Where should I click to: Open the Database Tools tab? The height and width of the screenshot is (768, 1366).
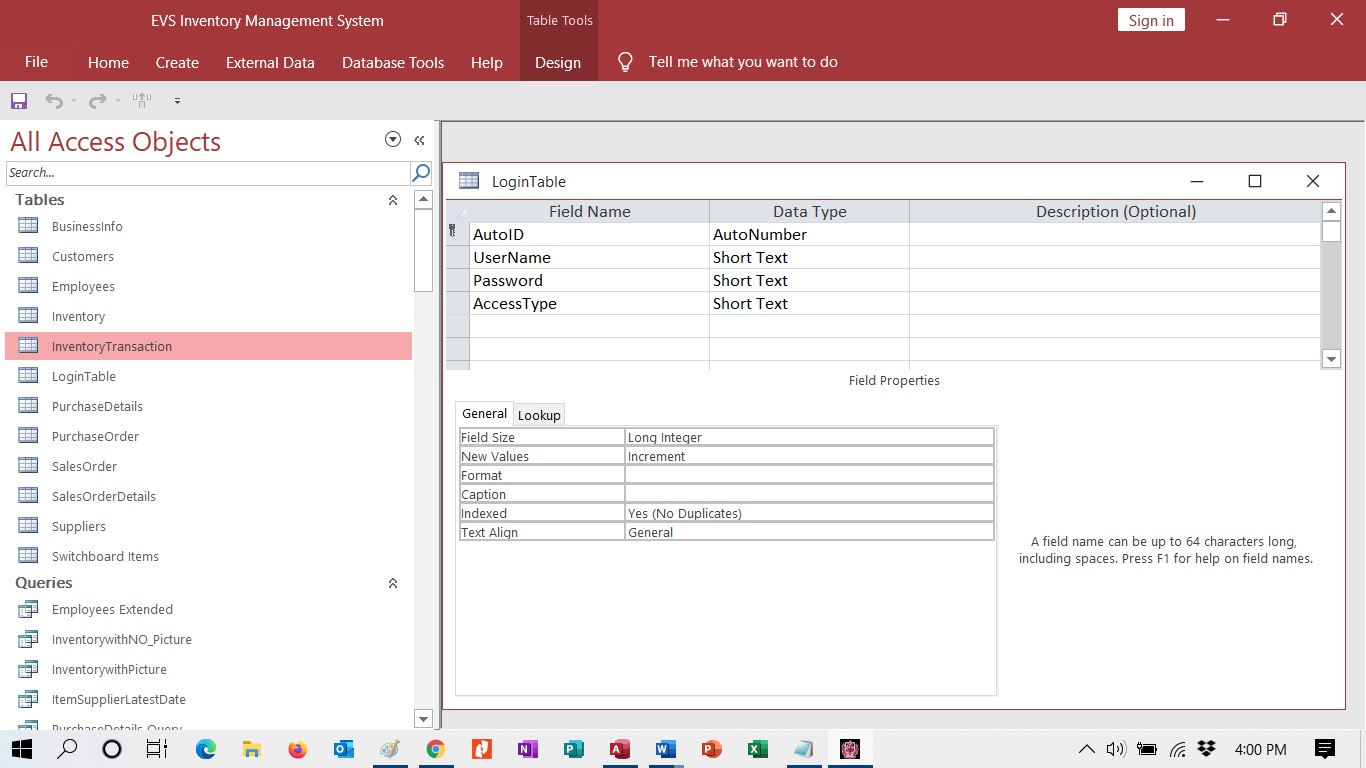coord(393,62)
